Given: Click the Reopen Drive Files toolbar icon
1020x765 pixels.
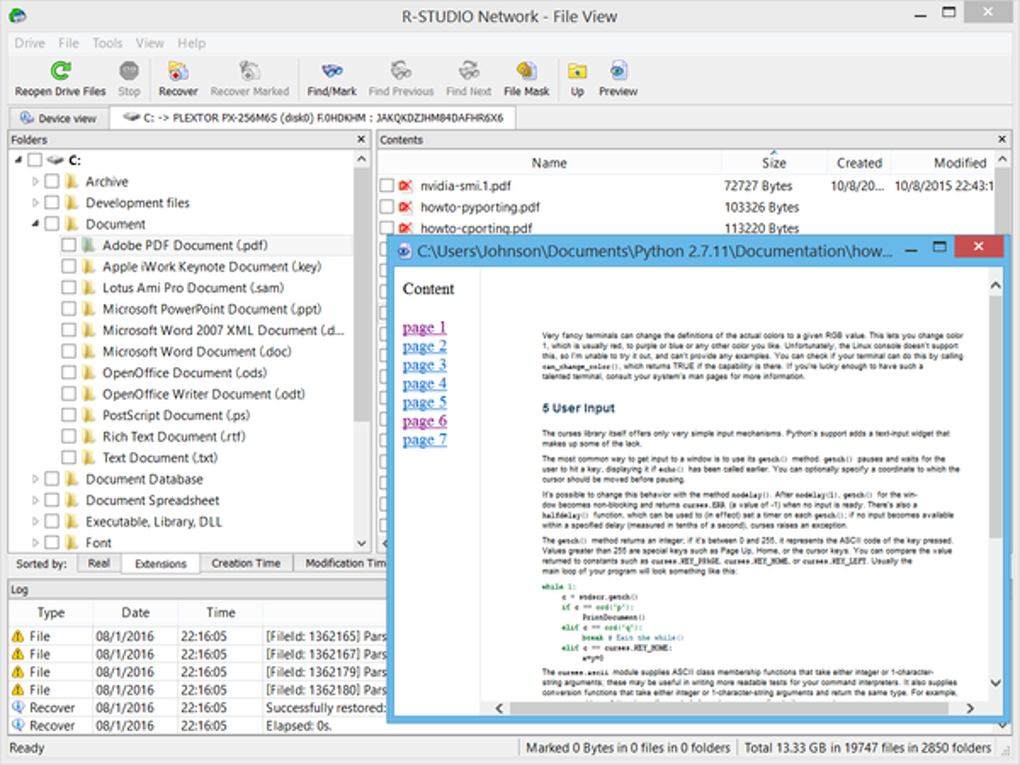Looking at the screenshot, I should tap(60, 71).
